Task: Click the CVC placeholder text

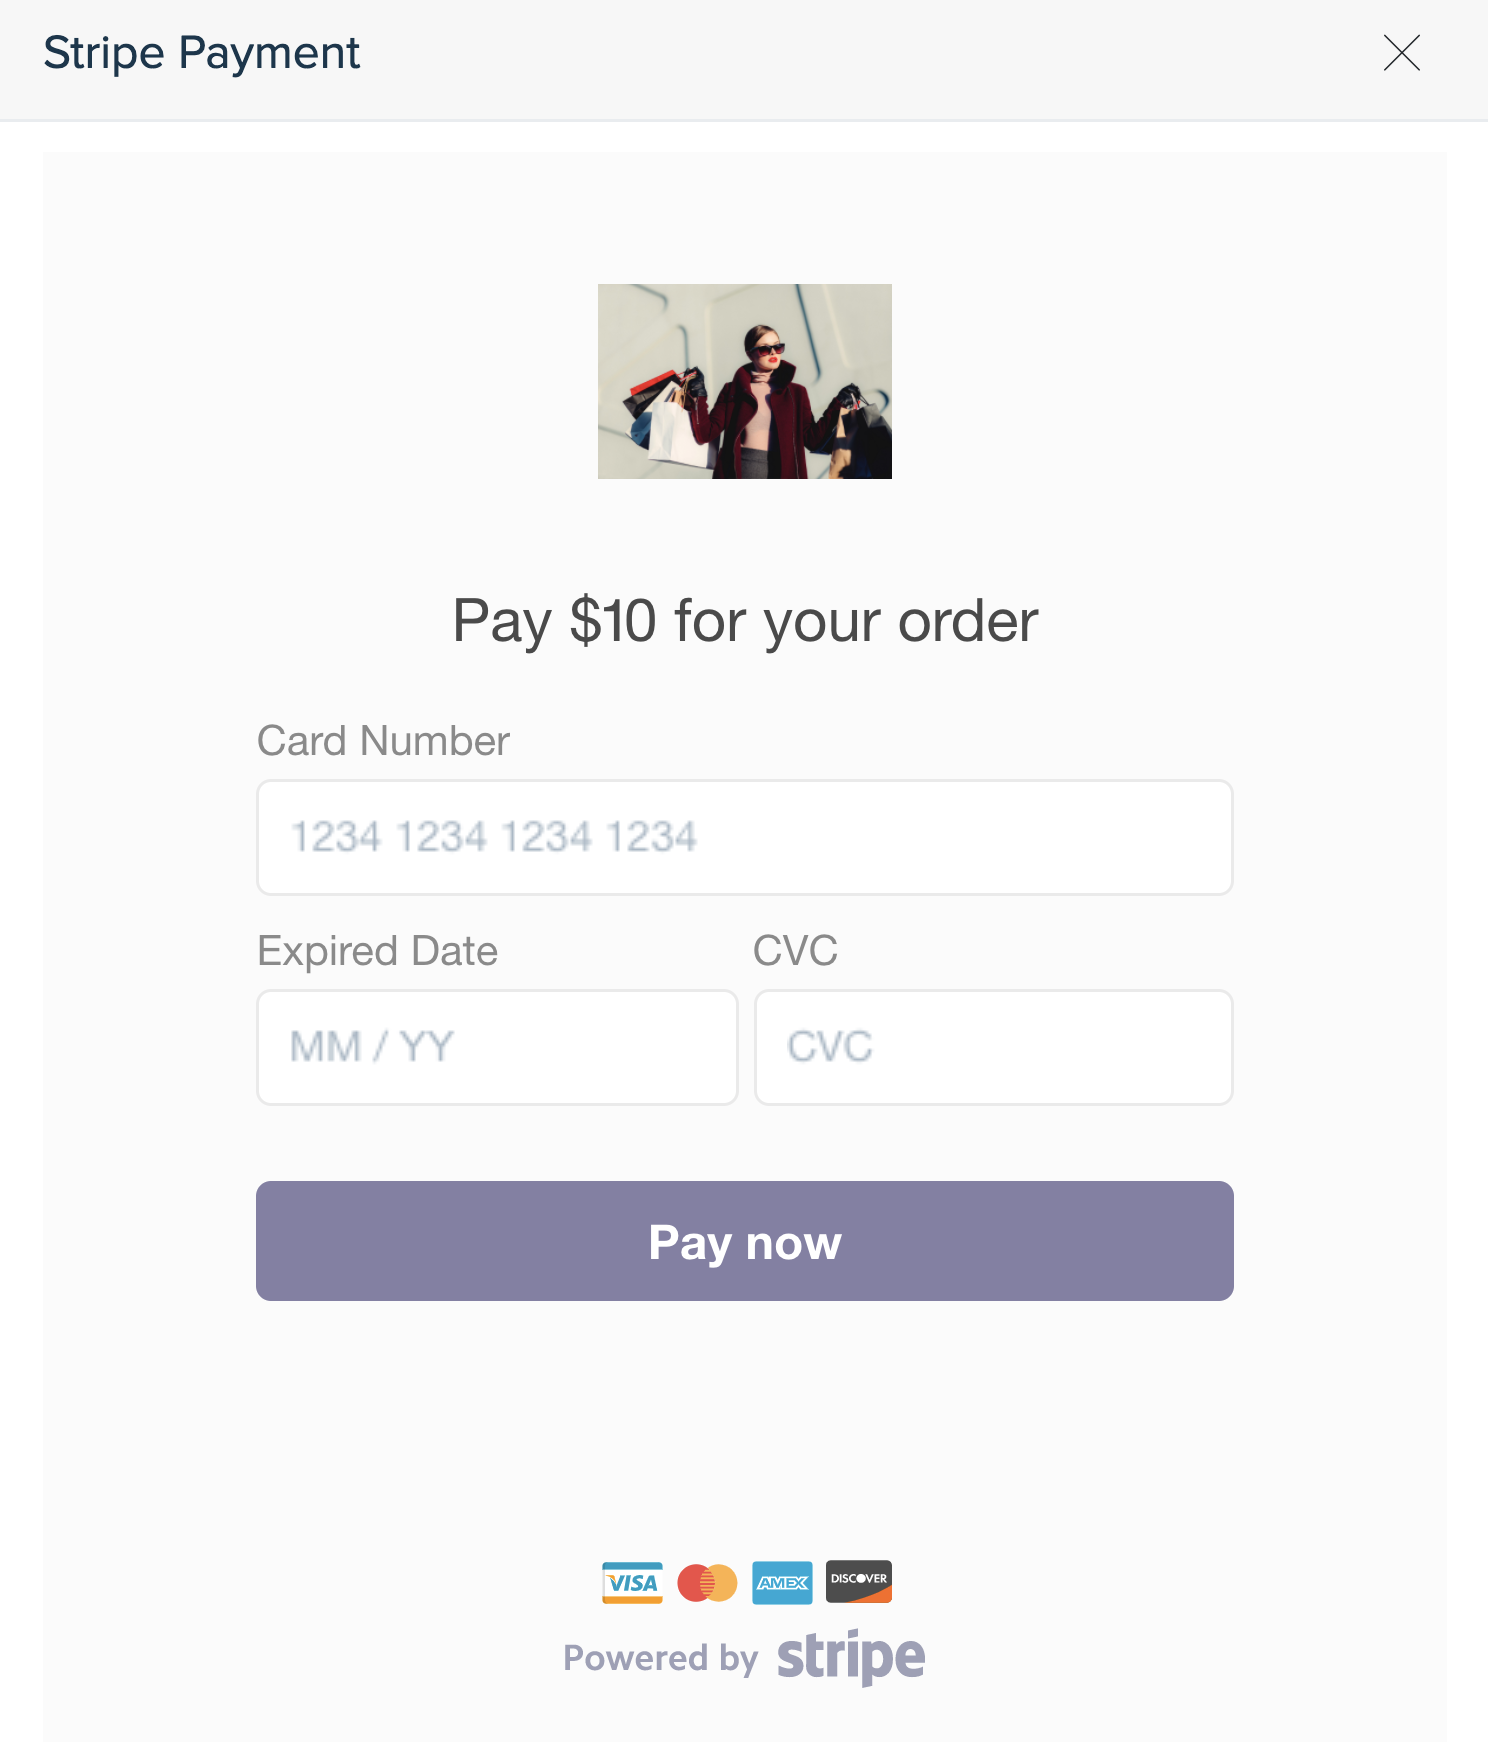Action: click(830, 1047)
